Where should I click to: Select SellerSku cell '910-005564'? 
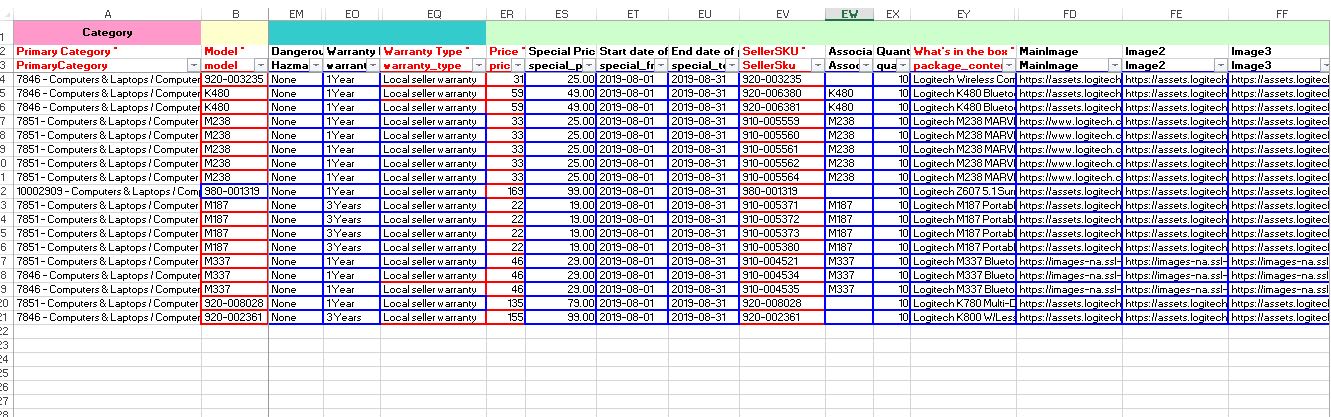point(783,177)
